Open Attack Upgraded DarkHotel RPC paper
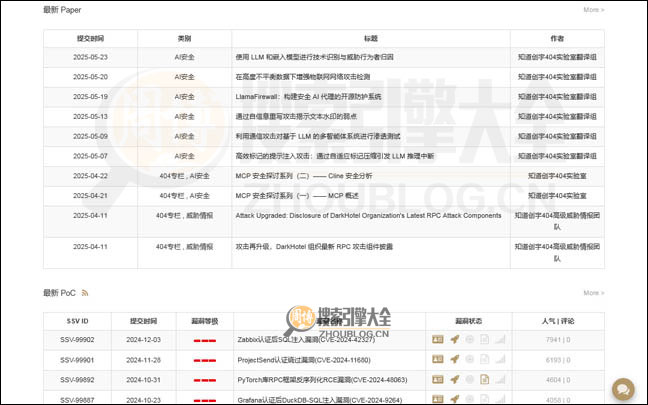Viewport: 648px width, 405px height. (x=368, y=216)
